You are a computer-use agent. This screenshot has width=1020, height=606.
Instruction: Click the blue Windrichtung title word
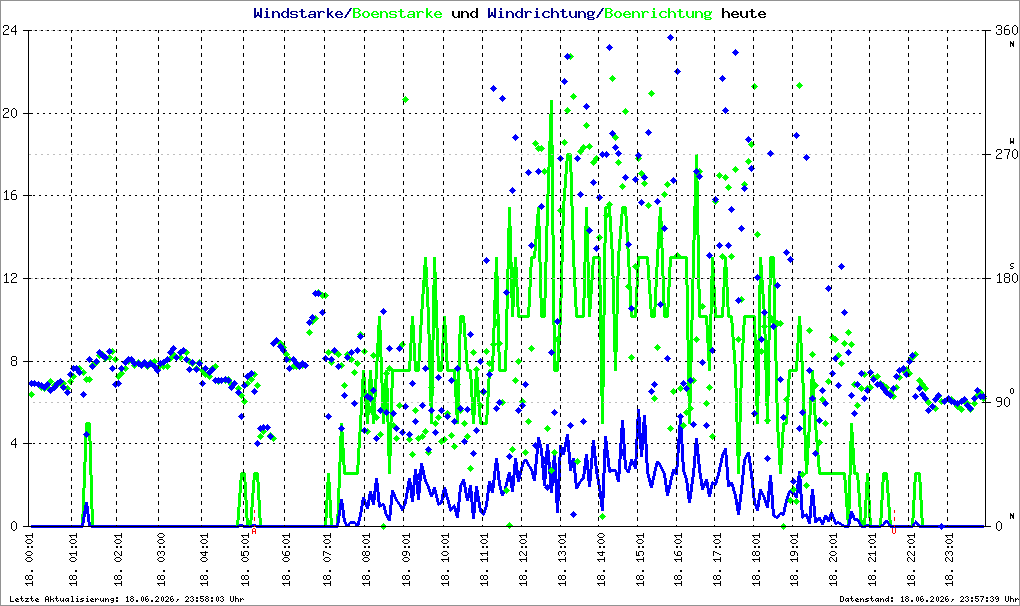pos(541,13)
